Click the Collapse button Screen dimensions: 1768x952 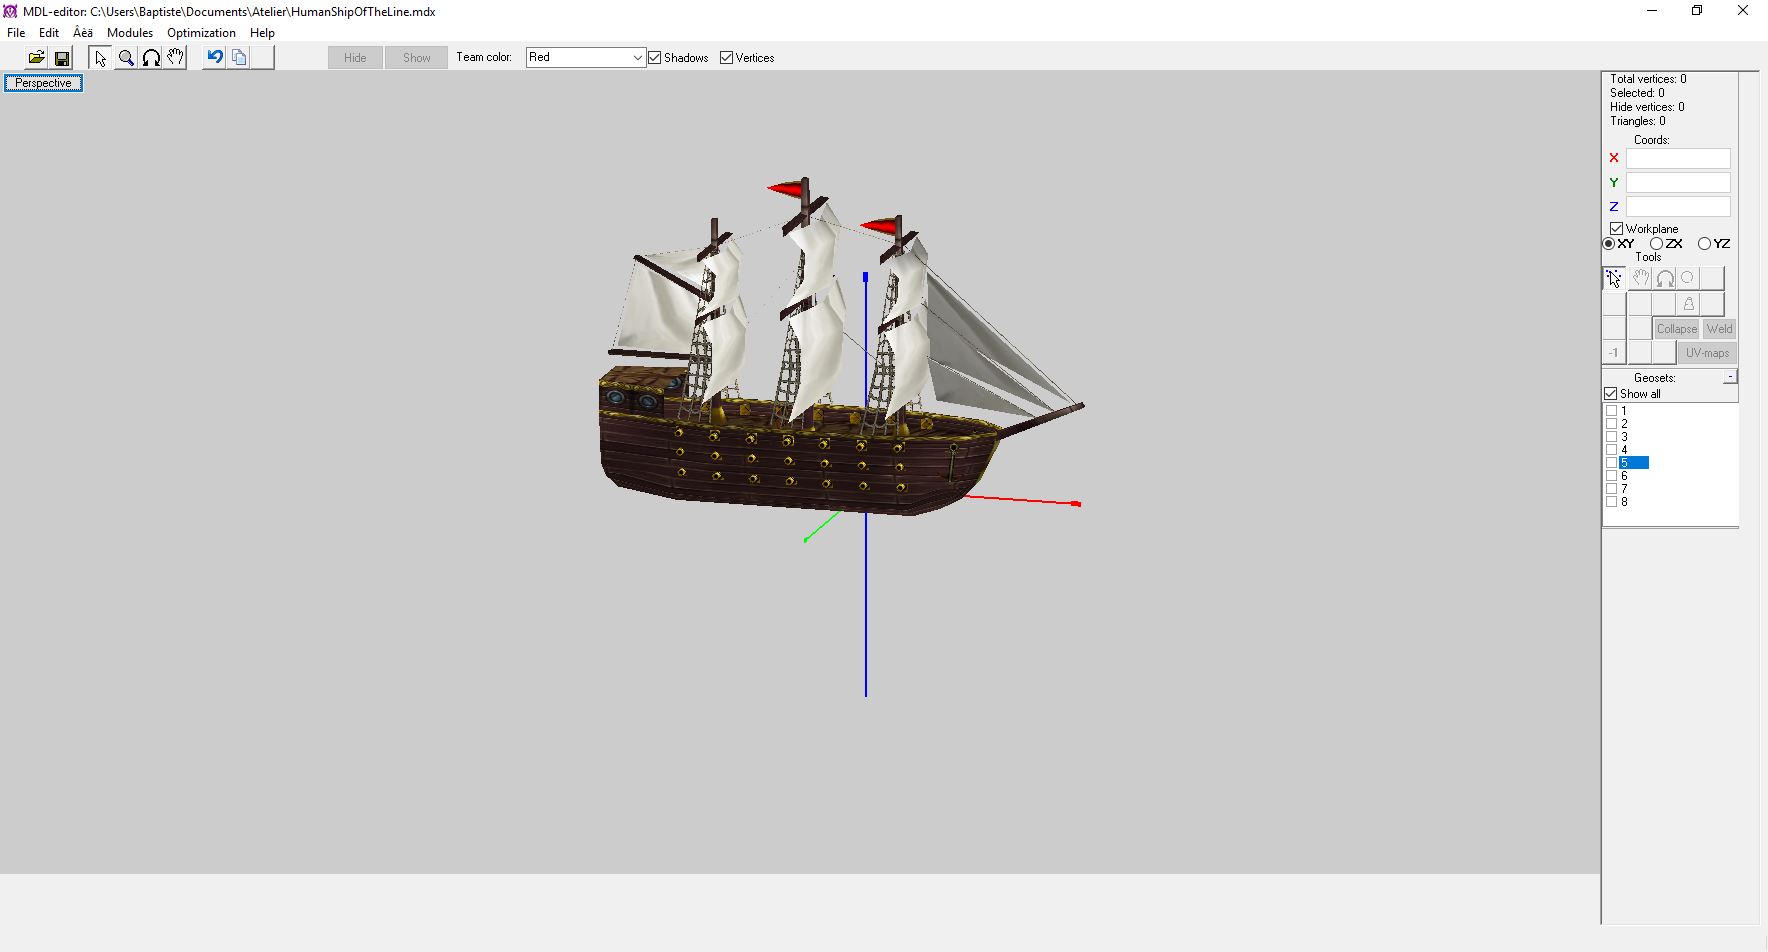click(1677, 329)
